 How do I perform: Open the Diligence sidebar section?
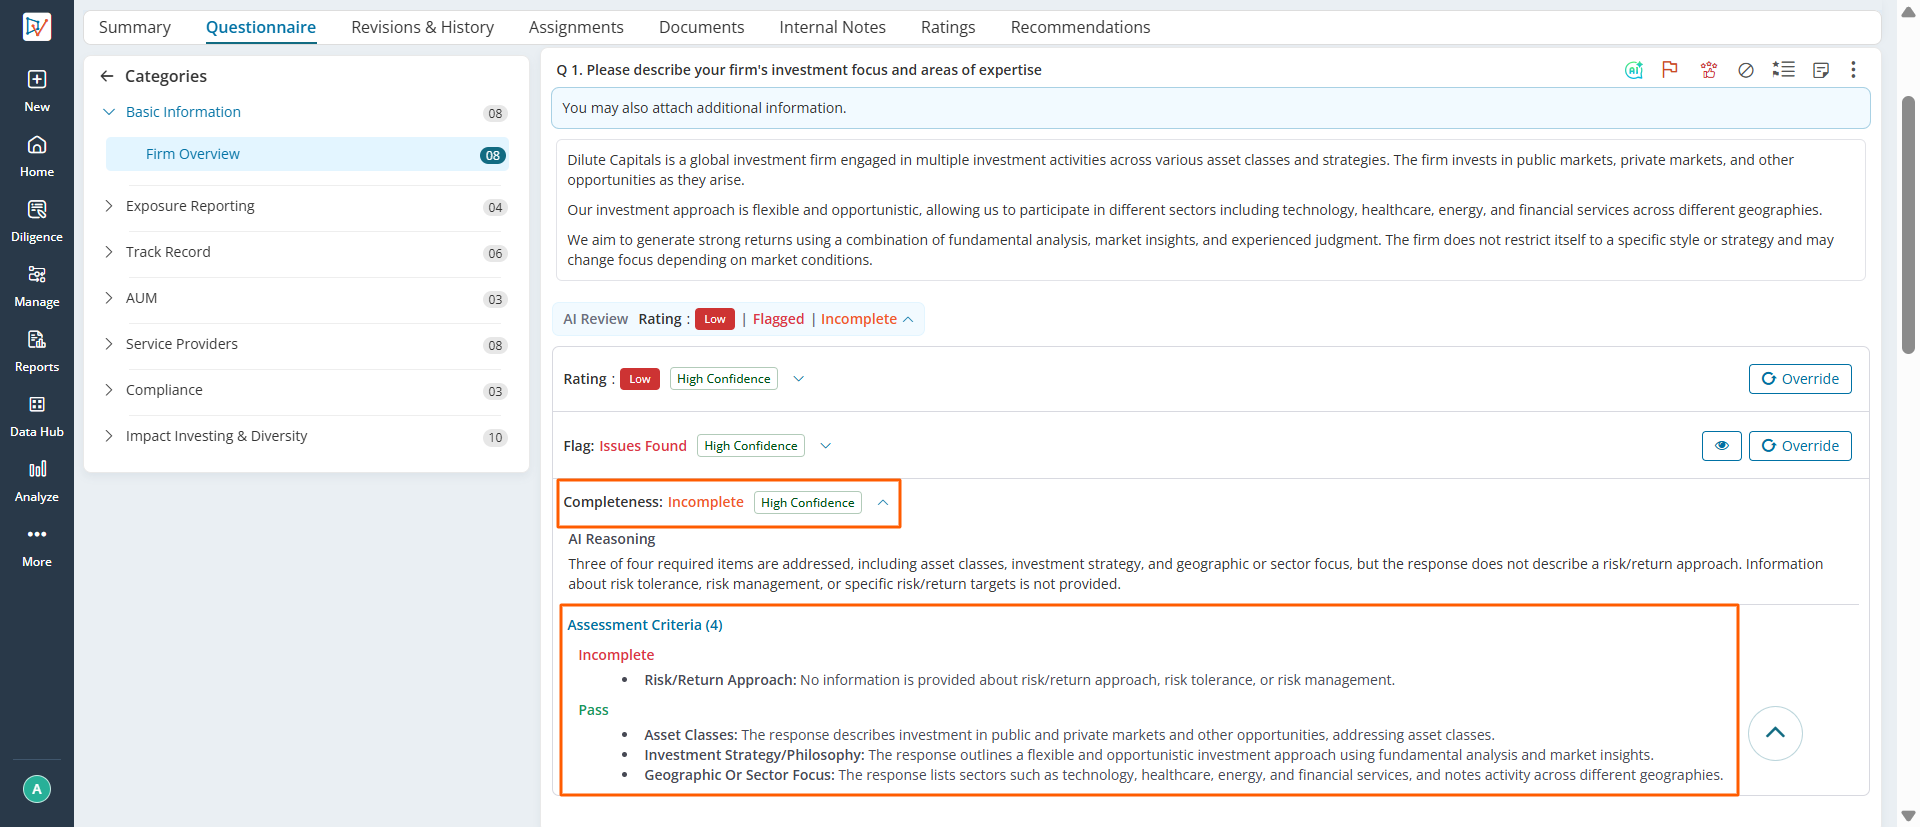37,220
